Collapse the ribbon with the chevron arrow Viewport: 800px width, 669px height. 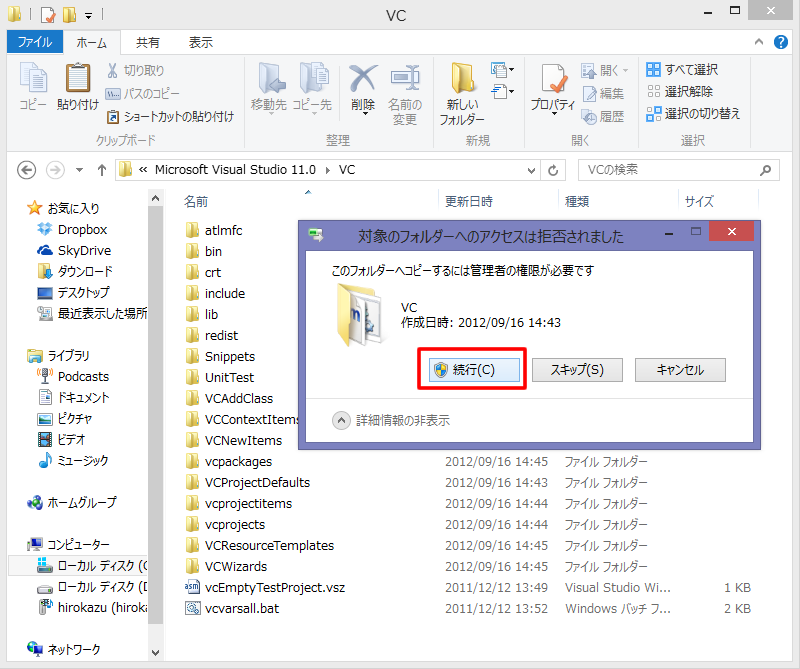pos(759,42)
